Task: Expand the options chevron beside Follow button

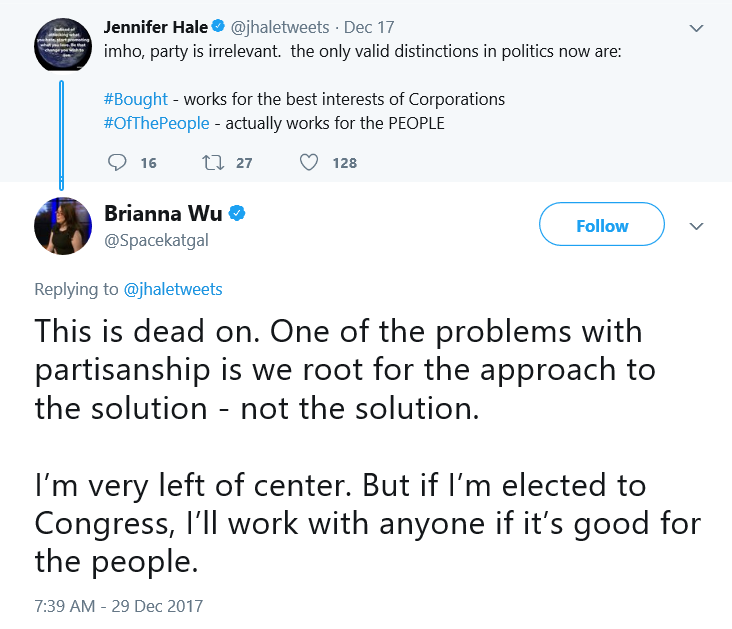Action: point(696,226)
